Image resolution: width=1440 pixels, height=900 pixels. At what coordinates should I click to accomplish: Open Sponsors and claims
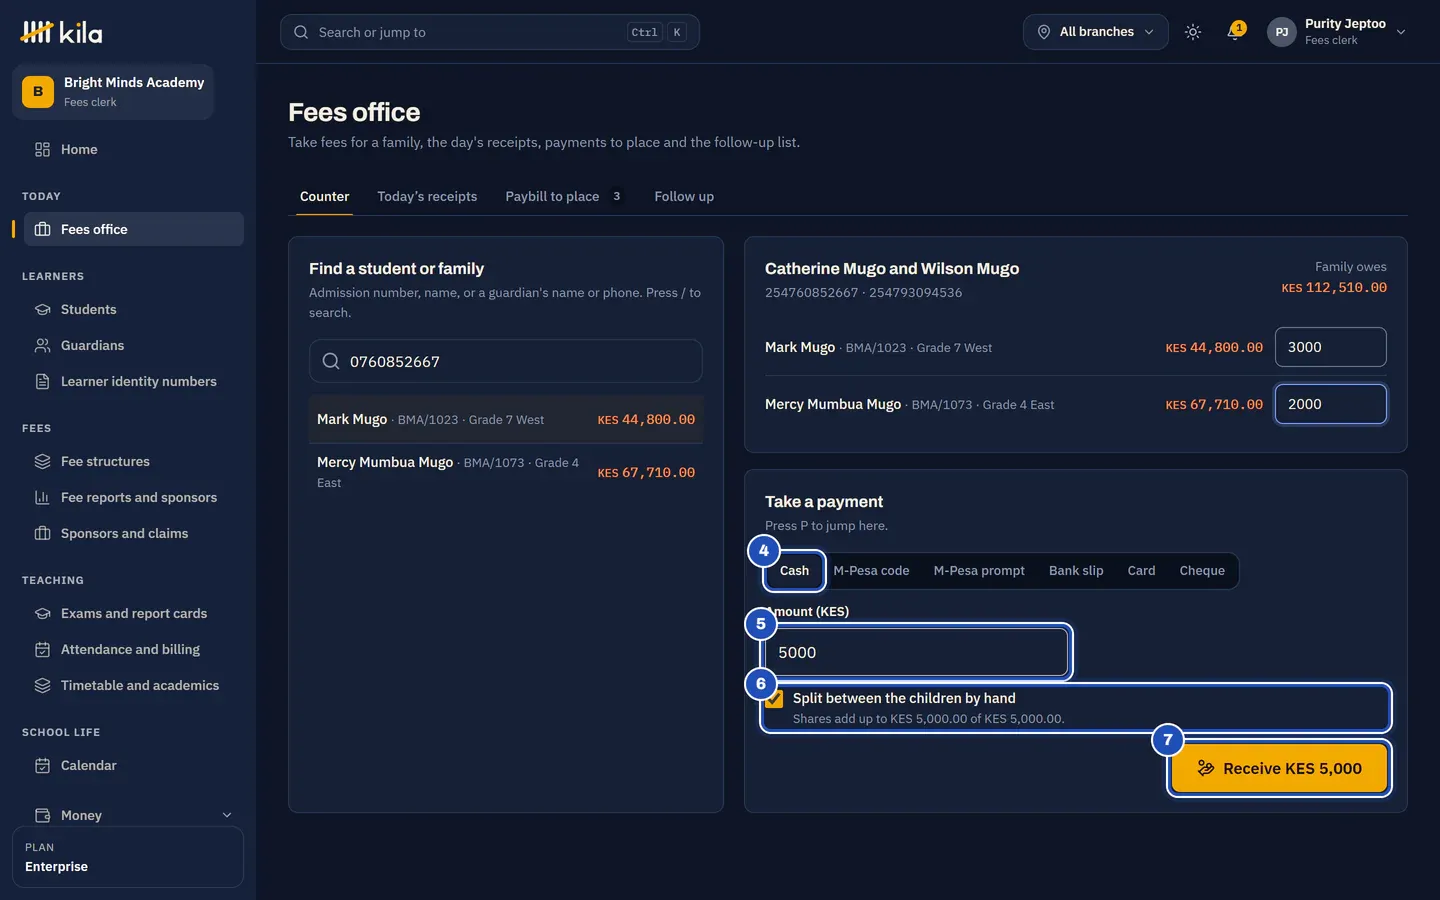[134, 533]
